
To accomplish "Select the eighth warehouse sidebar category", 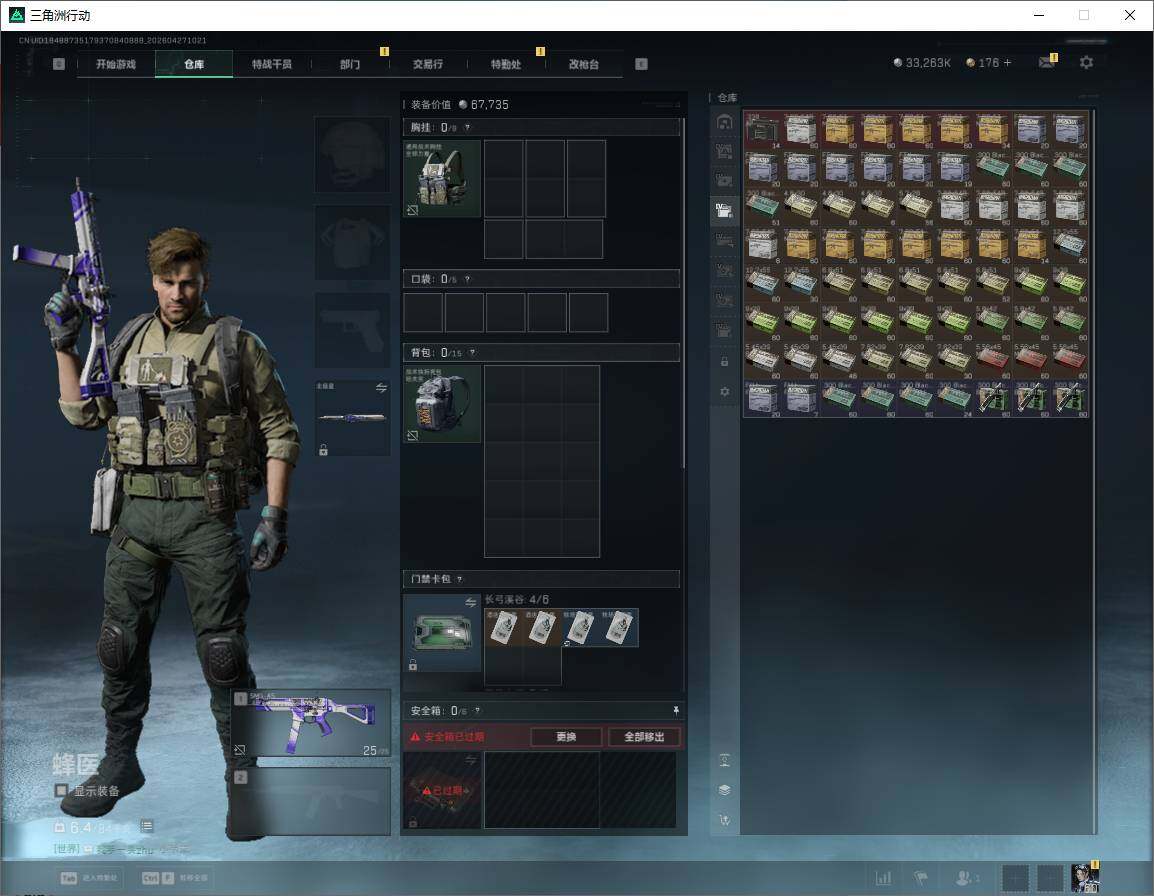I will (724, 330).
